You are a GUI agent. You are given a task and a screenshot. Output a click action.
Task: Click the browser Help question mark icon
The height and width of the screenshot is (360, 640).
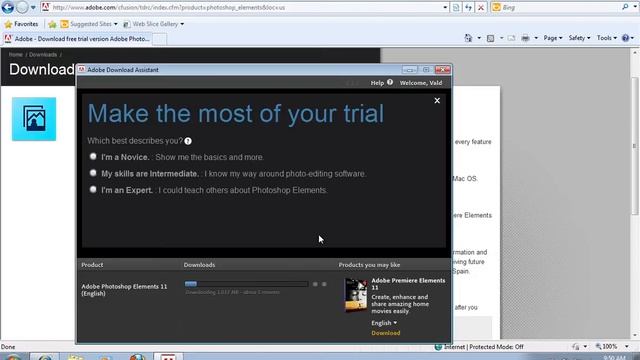click(625, 38)
